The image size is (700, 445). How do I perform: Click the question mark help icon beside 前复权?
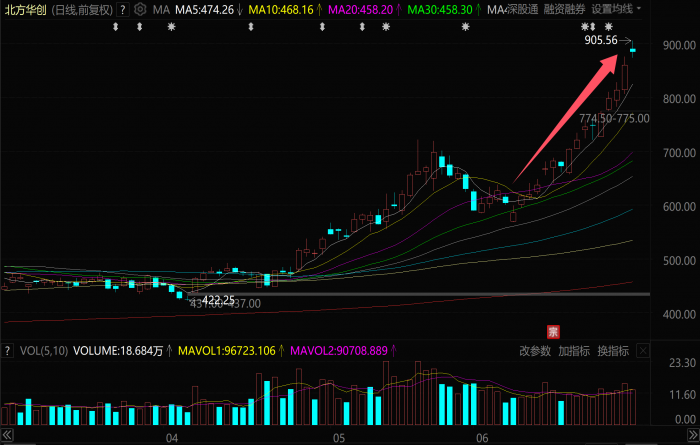(123, 9)
